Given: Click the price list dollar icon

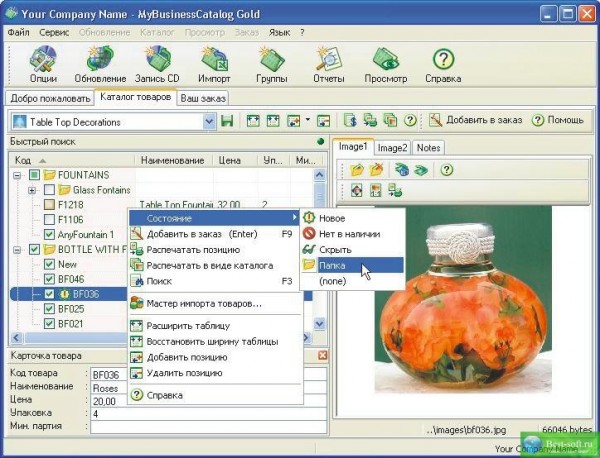Looking at the screenshot, I should 350,121.
